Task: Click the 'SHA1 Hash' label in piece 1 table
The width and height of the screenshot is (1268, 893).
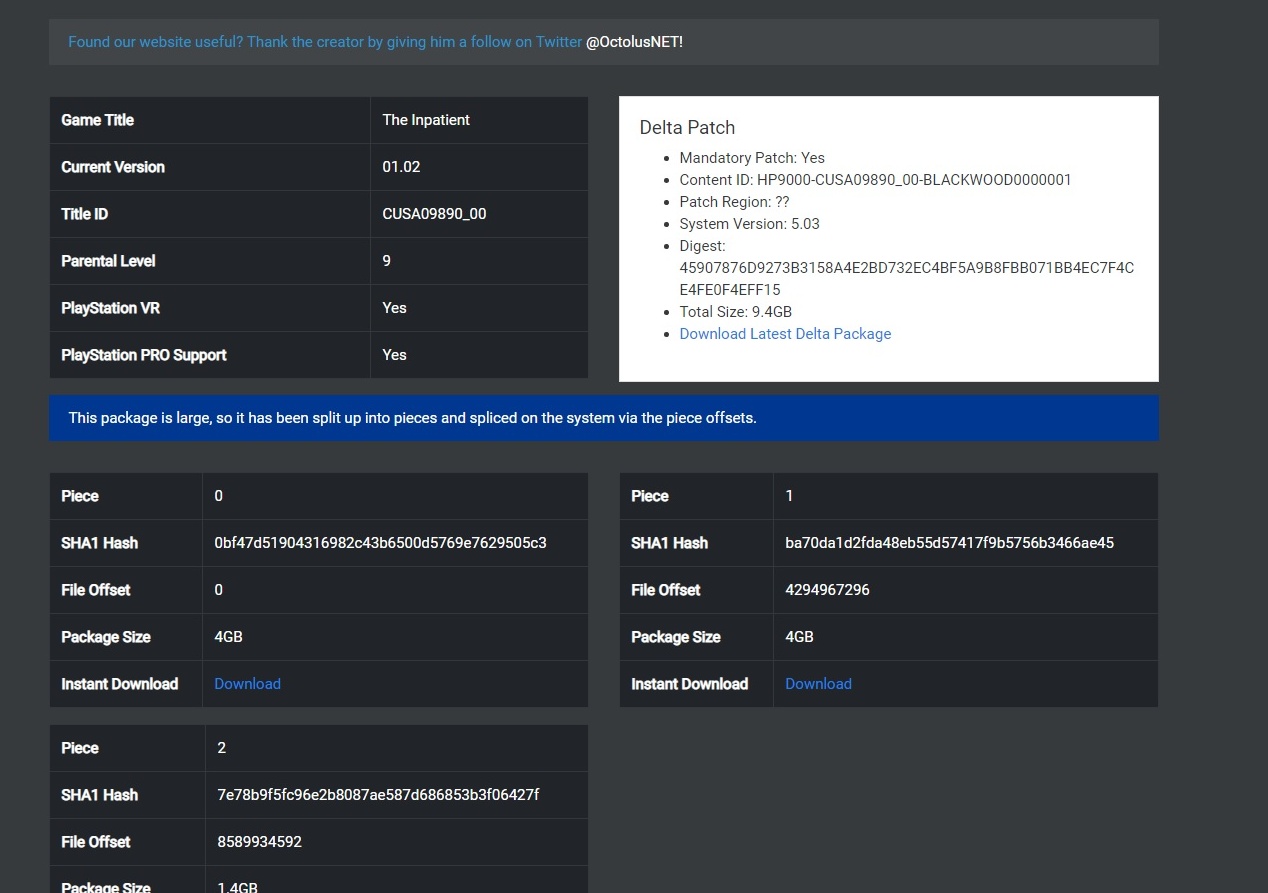Action: click(x=669, y=543)
